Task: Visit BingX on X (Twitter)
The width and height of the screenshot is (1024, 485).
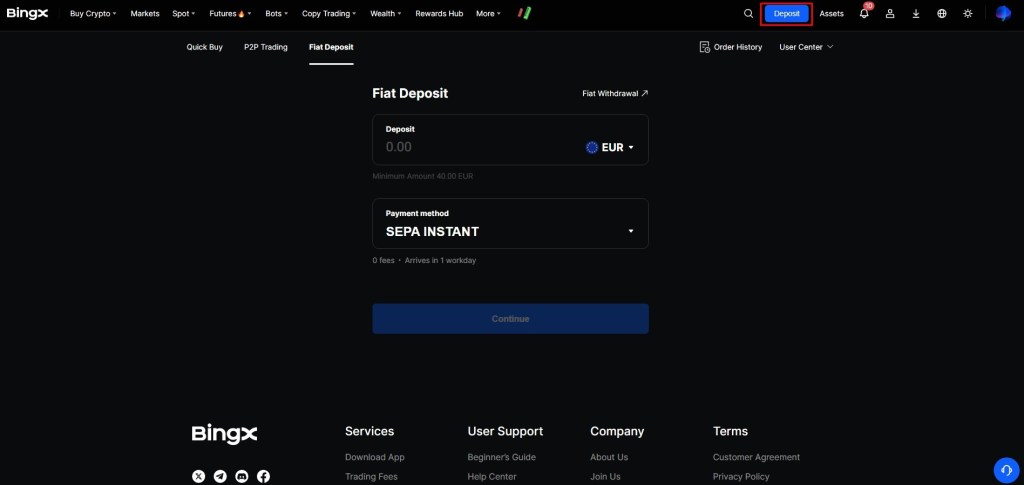Action: pos(199,477)
